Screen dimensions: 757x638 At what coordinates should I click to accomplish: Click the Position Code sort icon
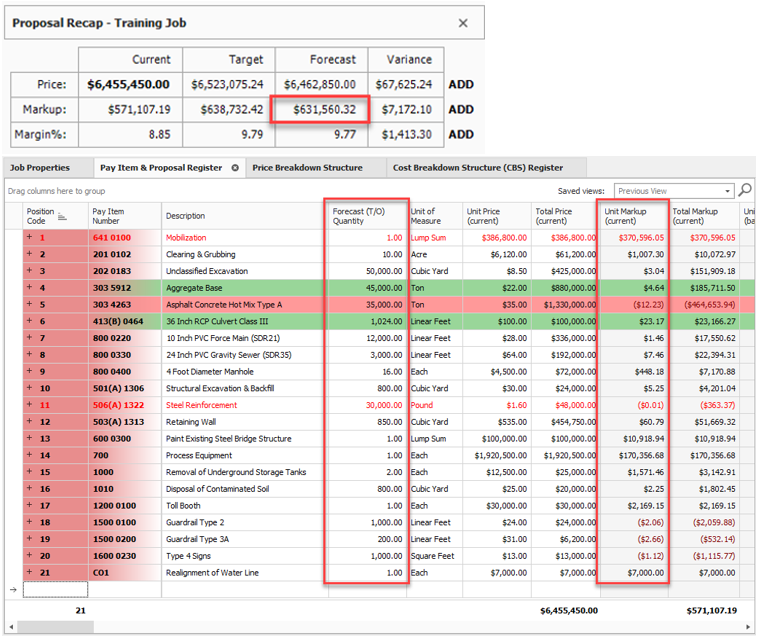pos(63,216)
